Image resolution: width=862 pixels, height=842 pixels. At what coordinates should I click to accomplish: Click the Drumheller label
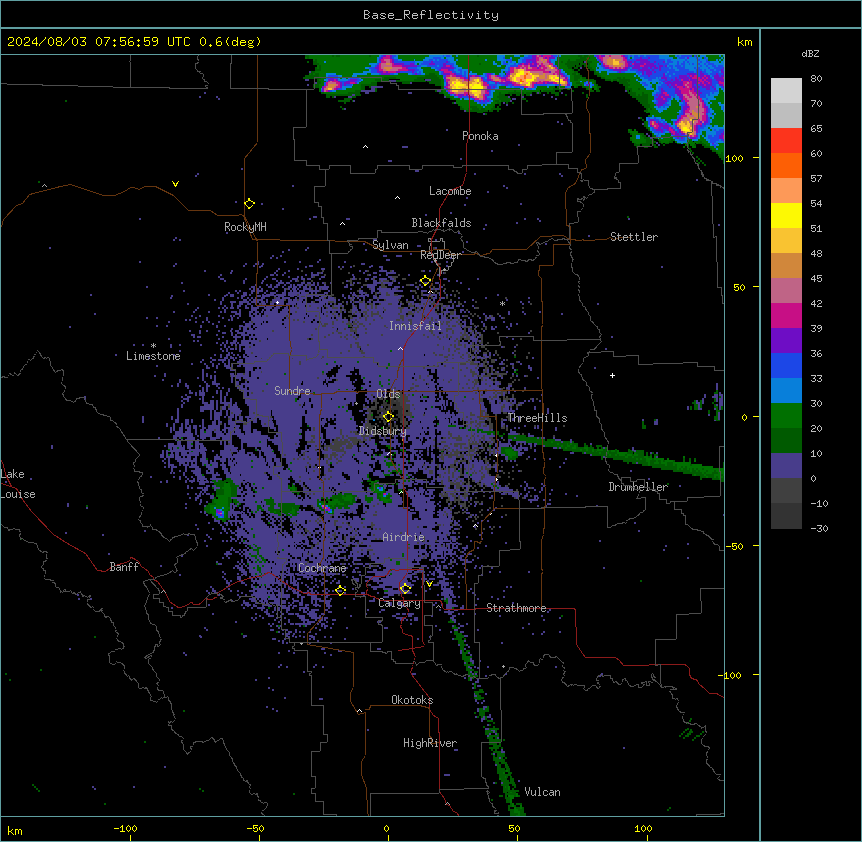point(638,487)
